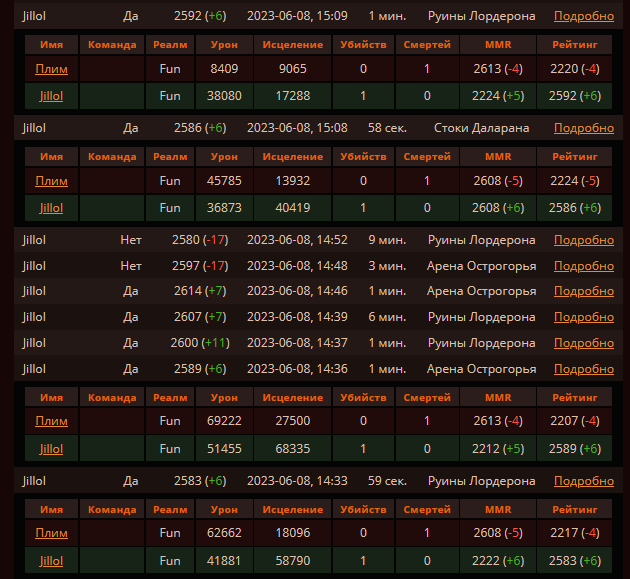The height and width of the screenshot is (579, 630).
Task: Open Jillol profile in row with damage 41881
Action: [x=51, y=561]
